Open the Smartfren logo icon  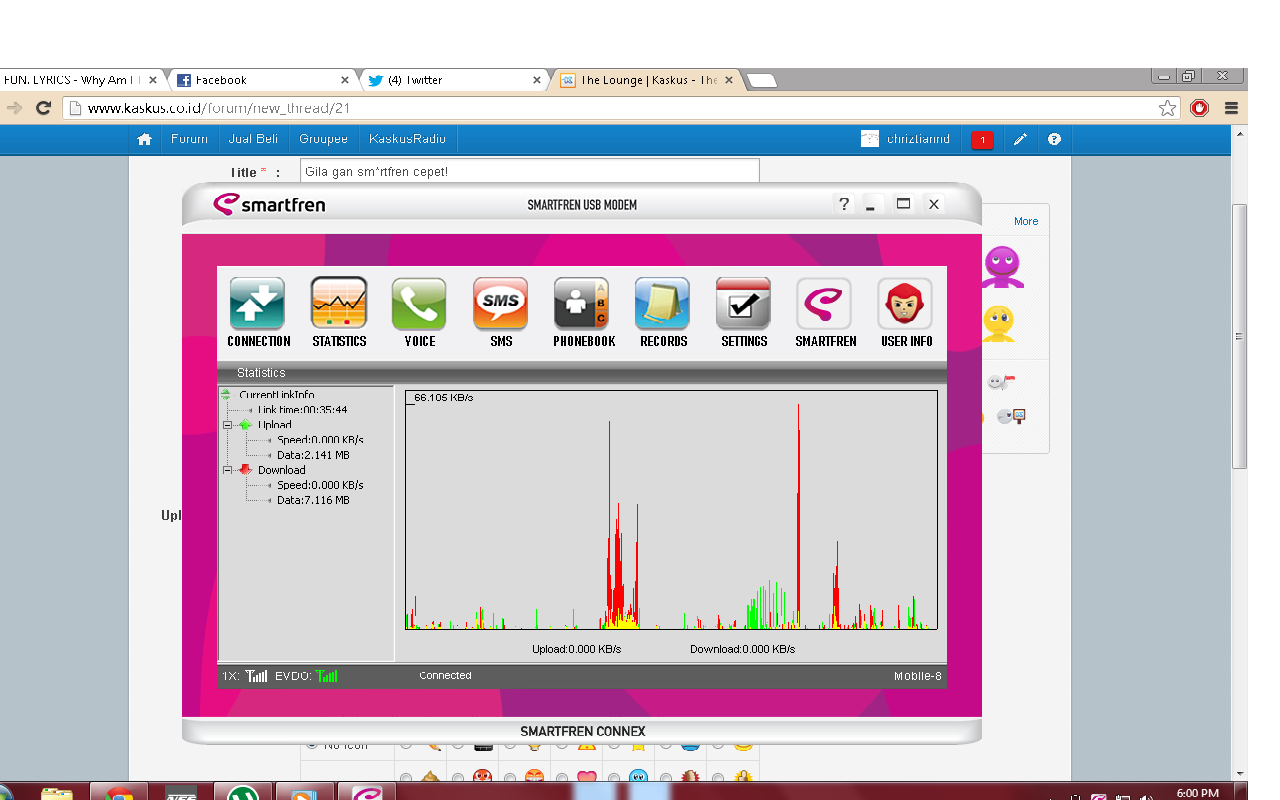point(825,304)
